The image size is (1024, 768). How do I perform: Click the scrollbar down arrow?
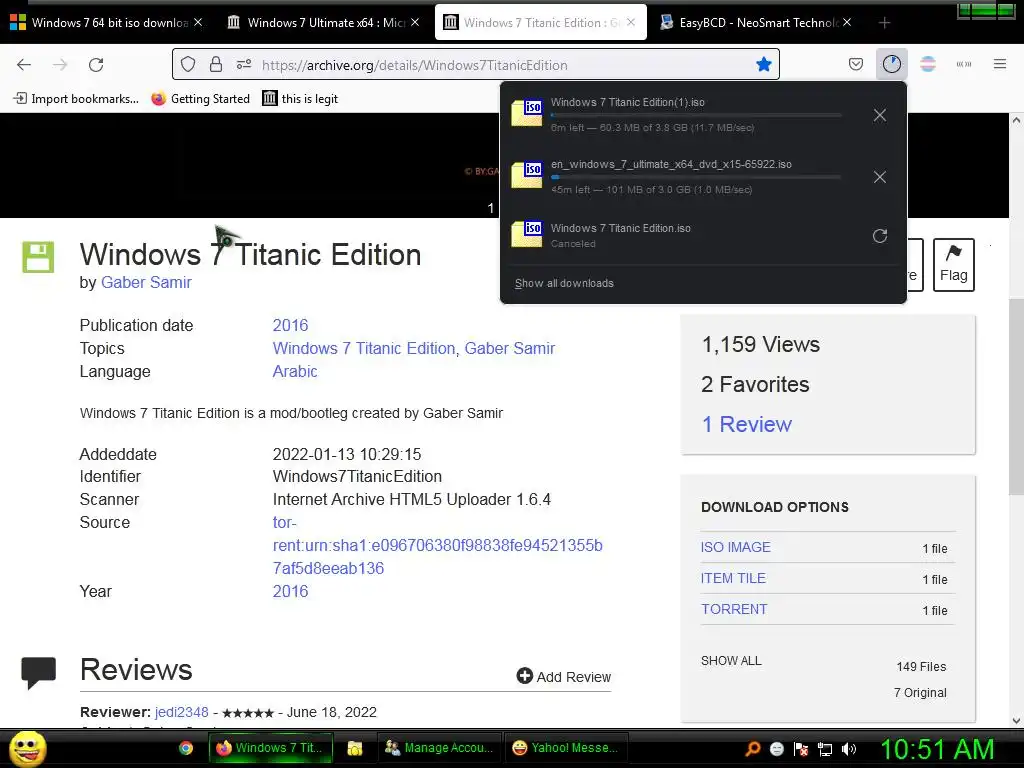1016,720
